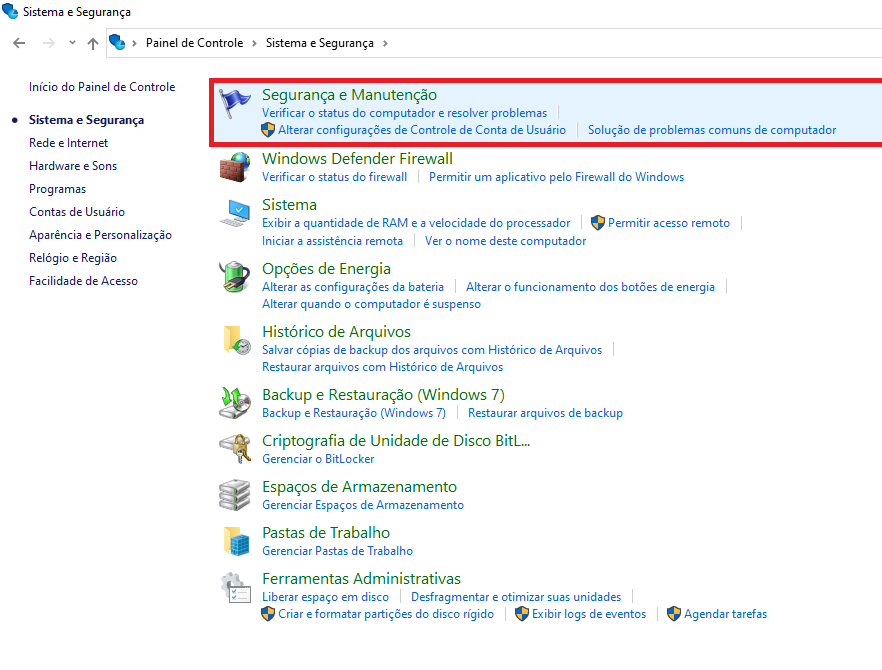Click Permitir um aplicativo pelo Firewall

556,177
